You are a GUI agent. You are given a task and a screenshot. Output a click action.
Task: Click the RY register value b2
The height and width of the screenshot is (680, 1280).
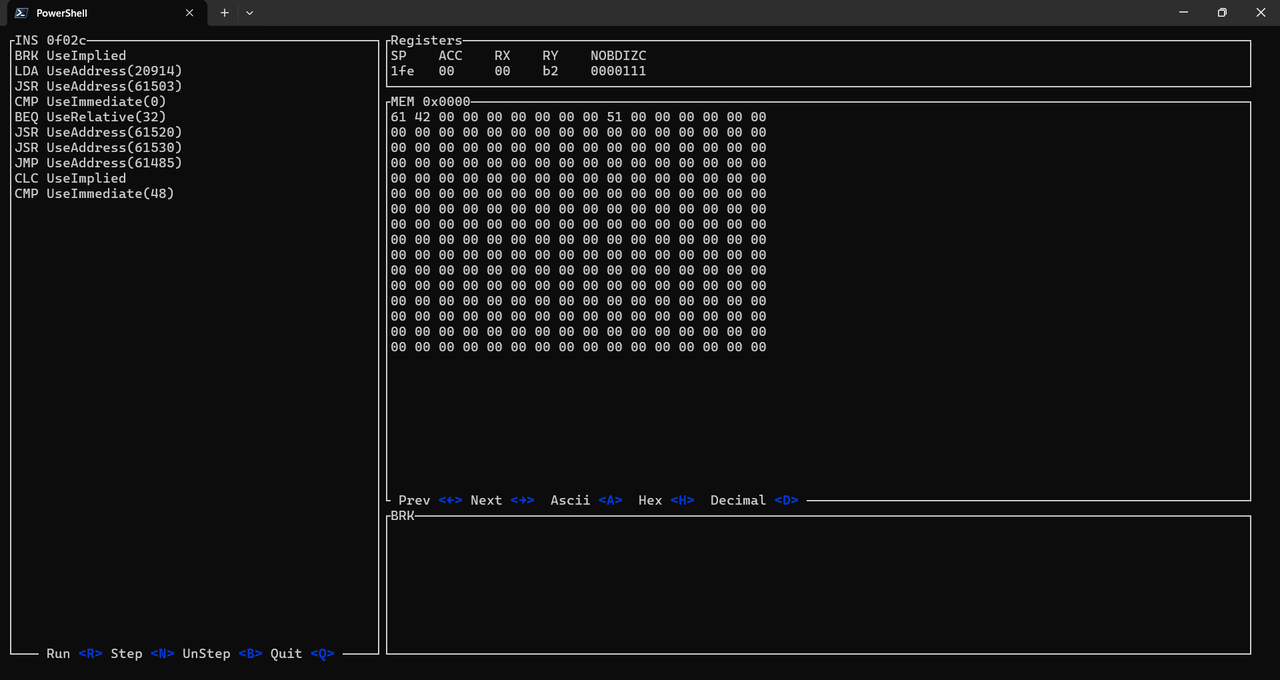[550, 71]
